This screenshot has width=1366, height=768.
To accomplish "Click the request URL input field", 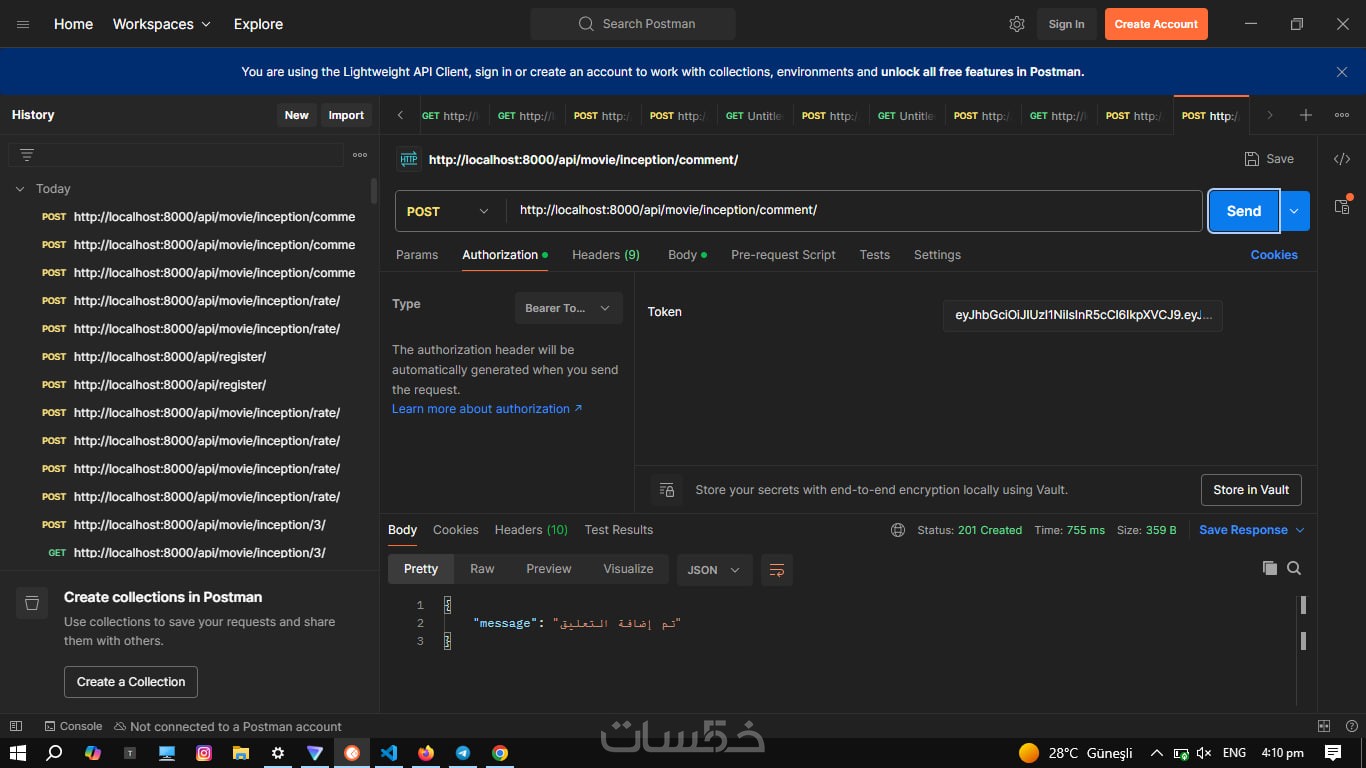I will coord(854,211).
